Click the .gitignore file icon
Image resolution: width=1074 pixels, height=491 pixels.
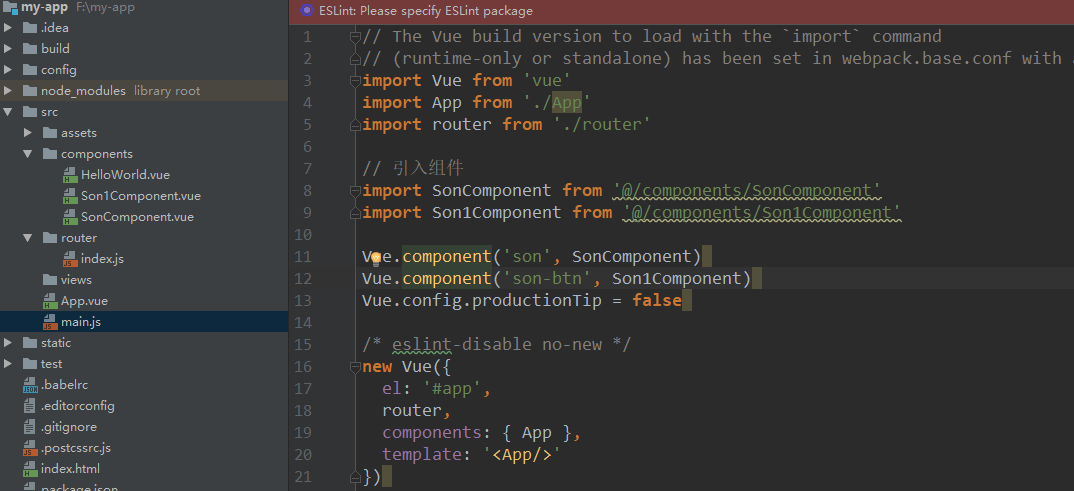[x=29, y=427]
